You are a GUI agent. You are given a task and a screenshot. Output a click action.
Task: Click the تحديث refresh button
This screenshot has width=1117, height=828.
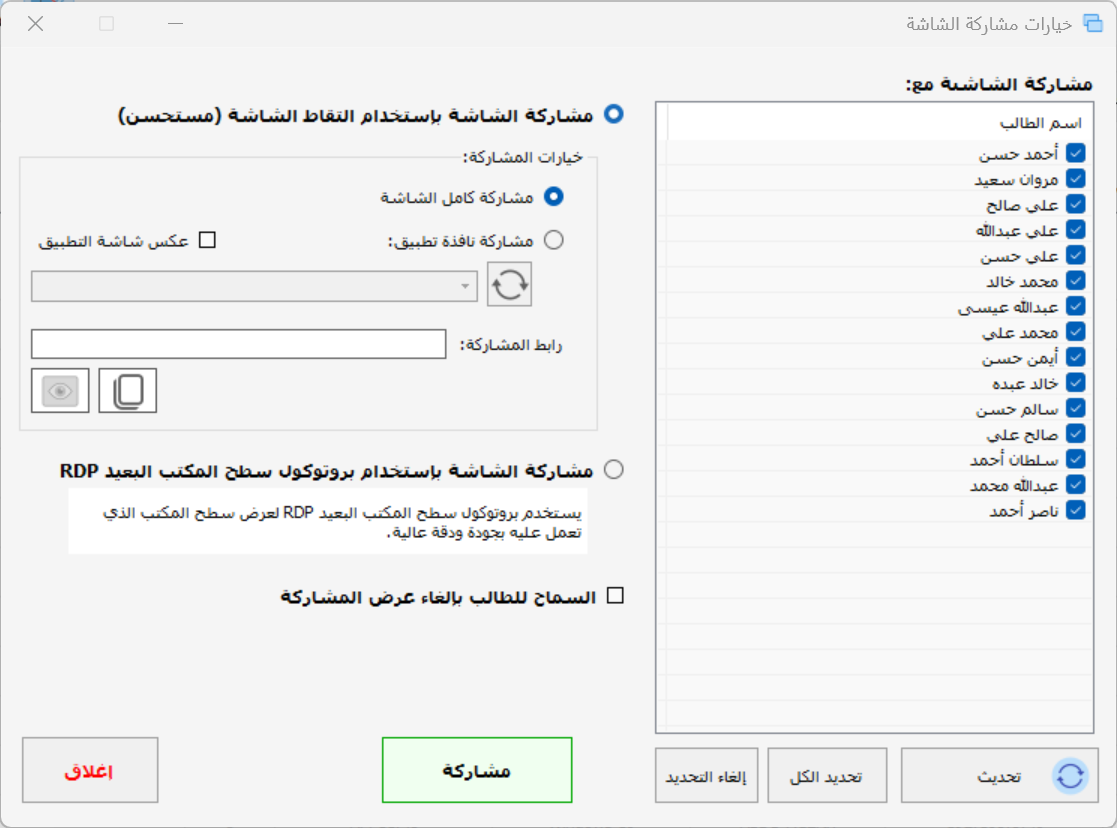[x=999, y=775]
